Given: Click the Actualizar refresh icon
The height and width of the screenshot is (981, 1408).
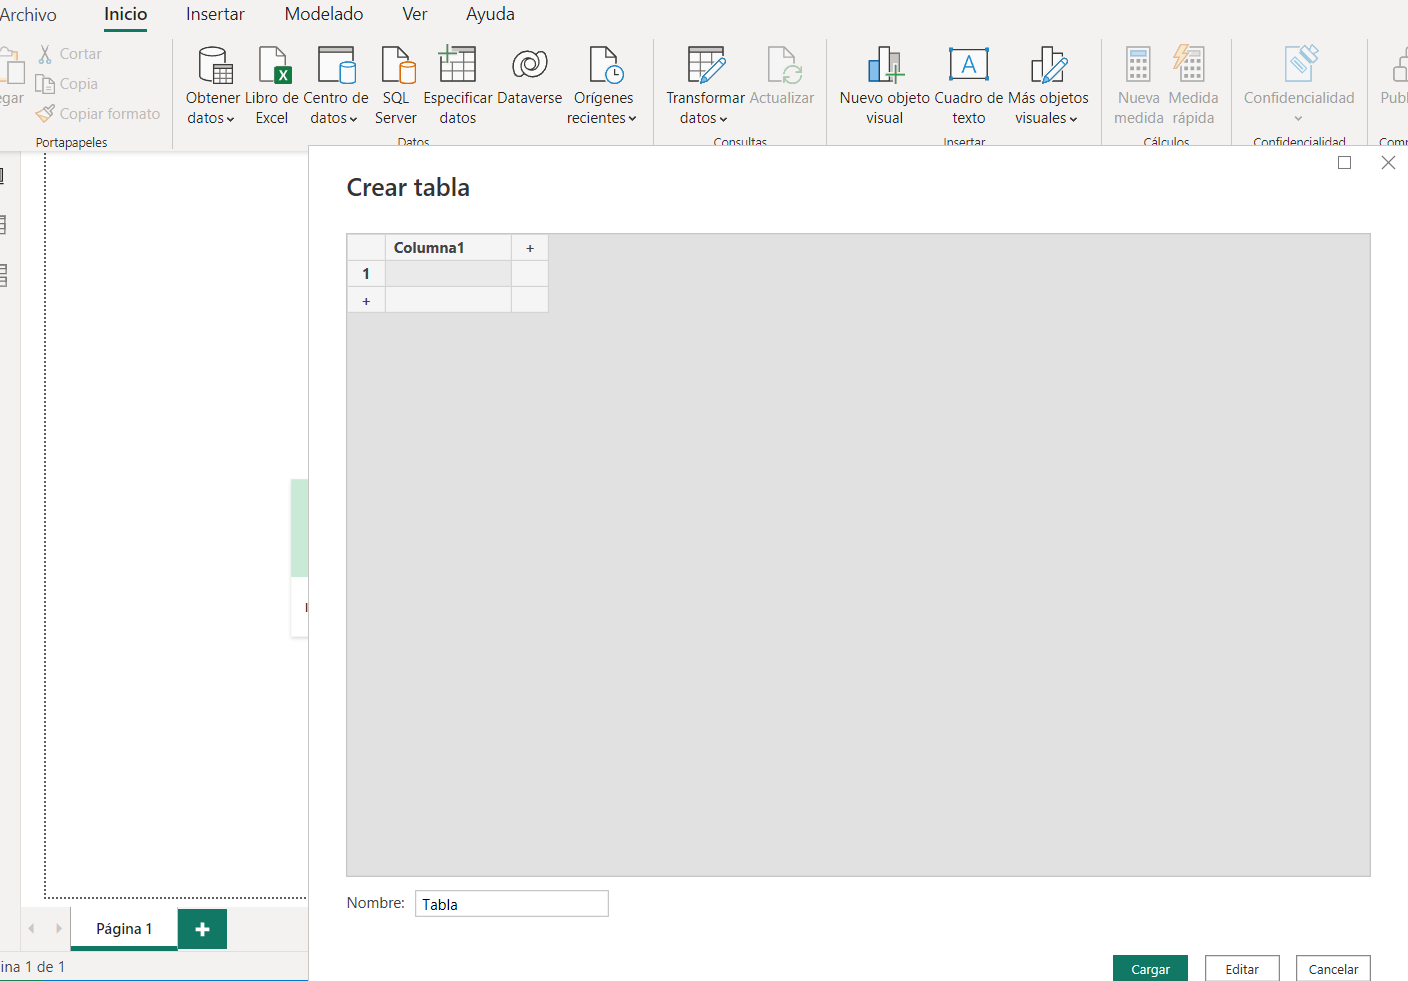Looking at the screenshot, I should click(784, 64).
